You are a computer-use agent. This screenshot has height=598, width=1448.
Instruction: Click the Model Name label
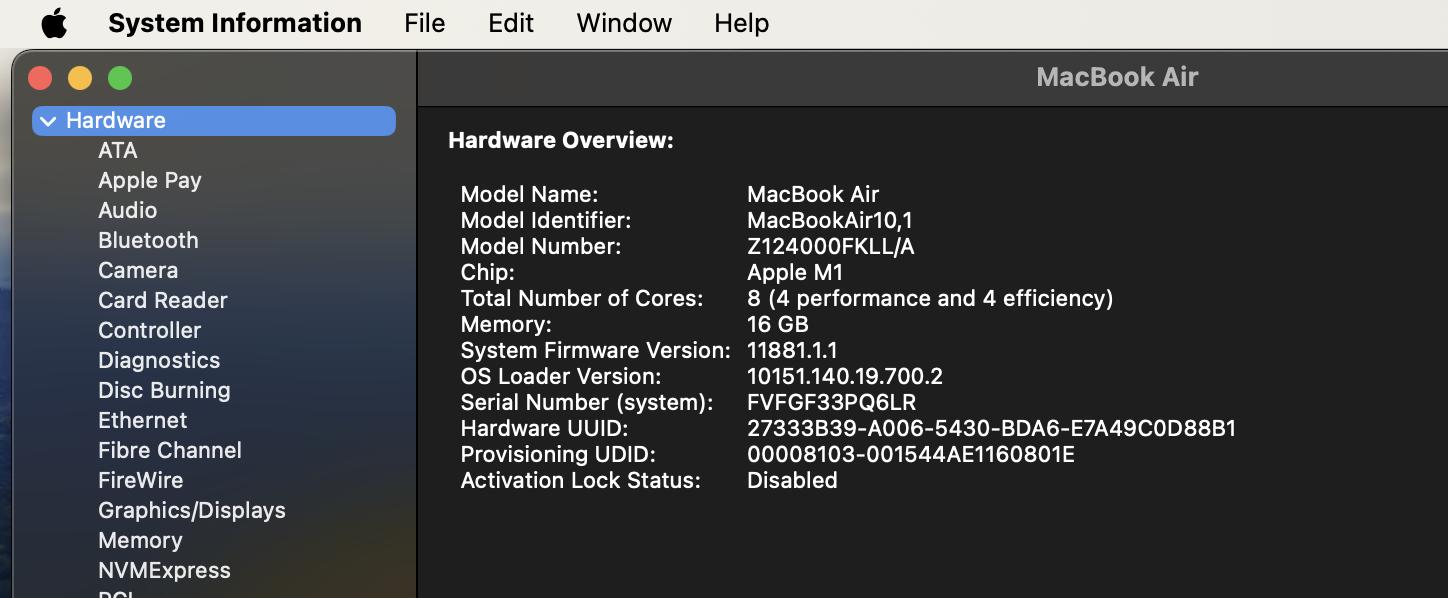tap(529, 194)
